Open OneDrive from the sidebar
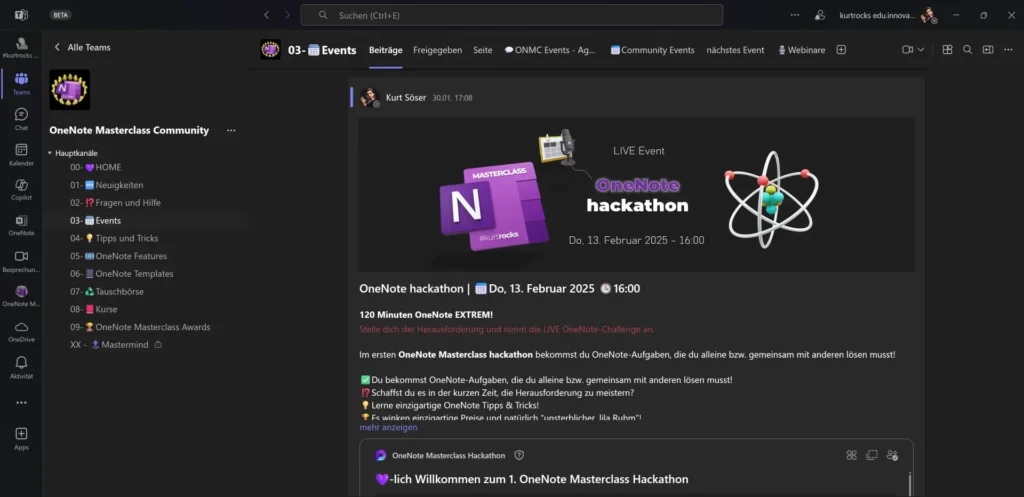Screen dimensions: 1024x497 click(x=21, y=331)
